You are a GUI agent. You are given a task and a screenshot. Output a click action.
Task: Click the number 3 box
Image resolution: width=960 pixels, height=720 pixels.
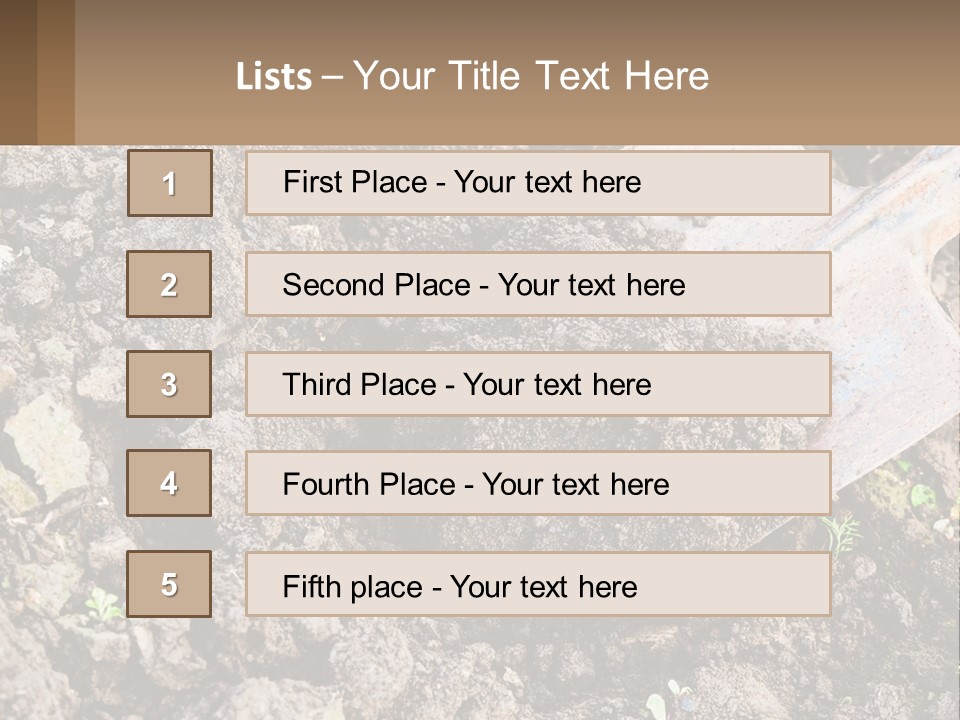click(169, 384)
